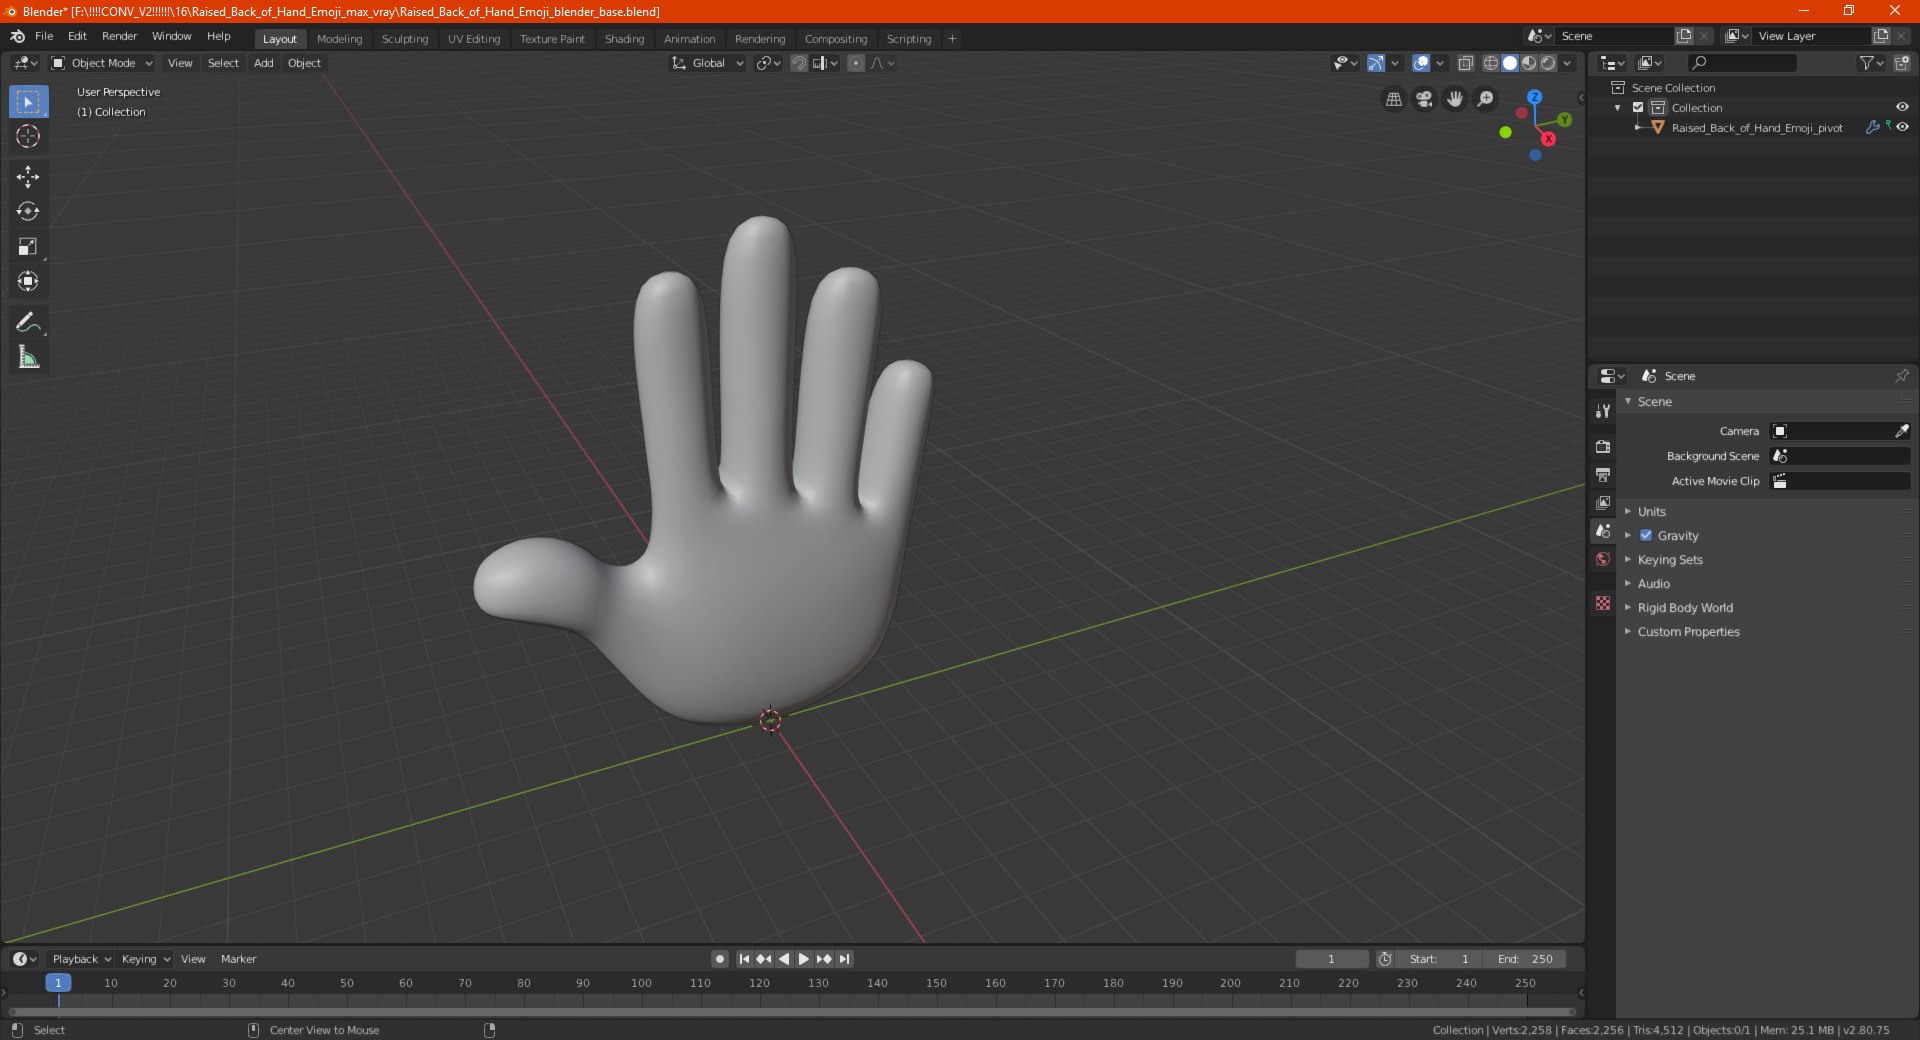Image resolution: width=1920 pixels, height=1040 pixels.
Task: Enable snapping magnet toggle
Action: tap(799, 63)
